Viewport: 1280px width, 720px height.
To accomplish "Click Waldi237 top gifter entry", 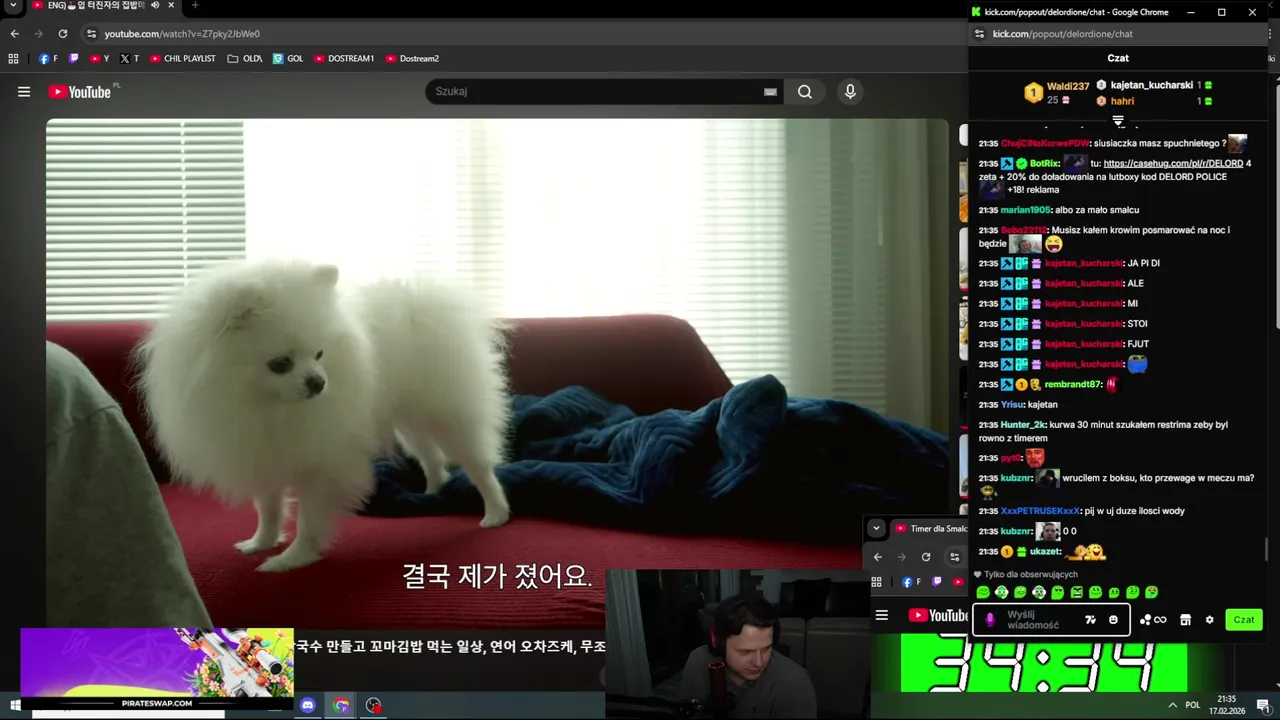I will tap(1057, 93).
